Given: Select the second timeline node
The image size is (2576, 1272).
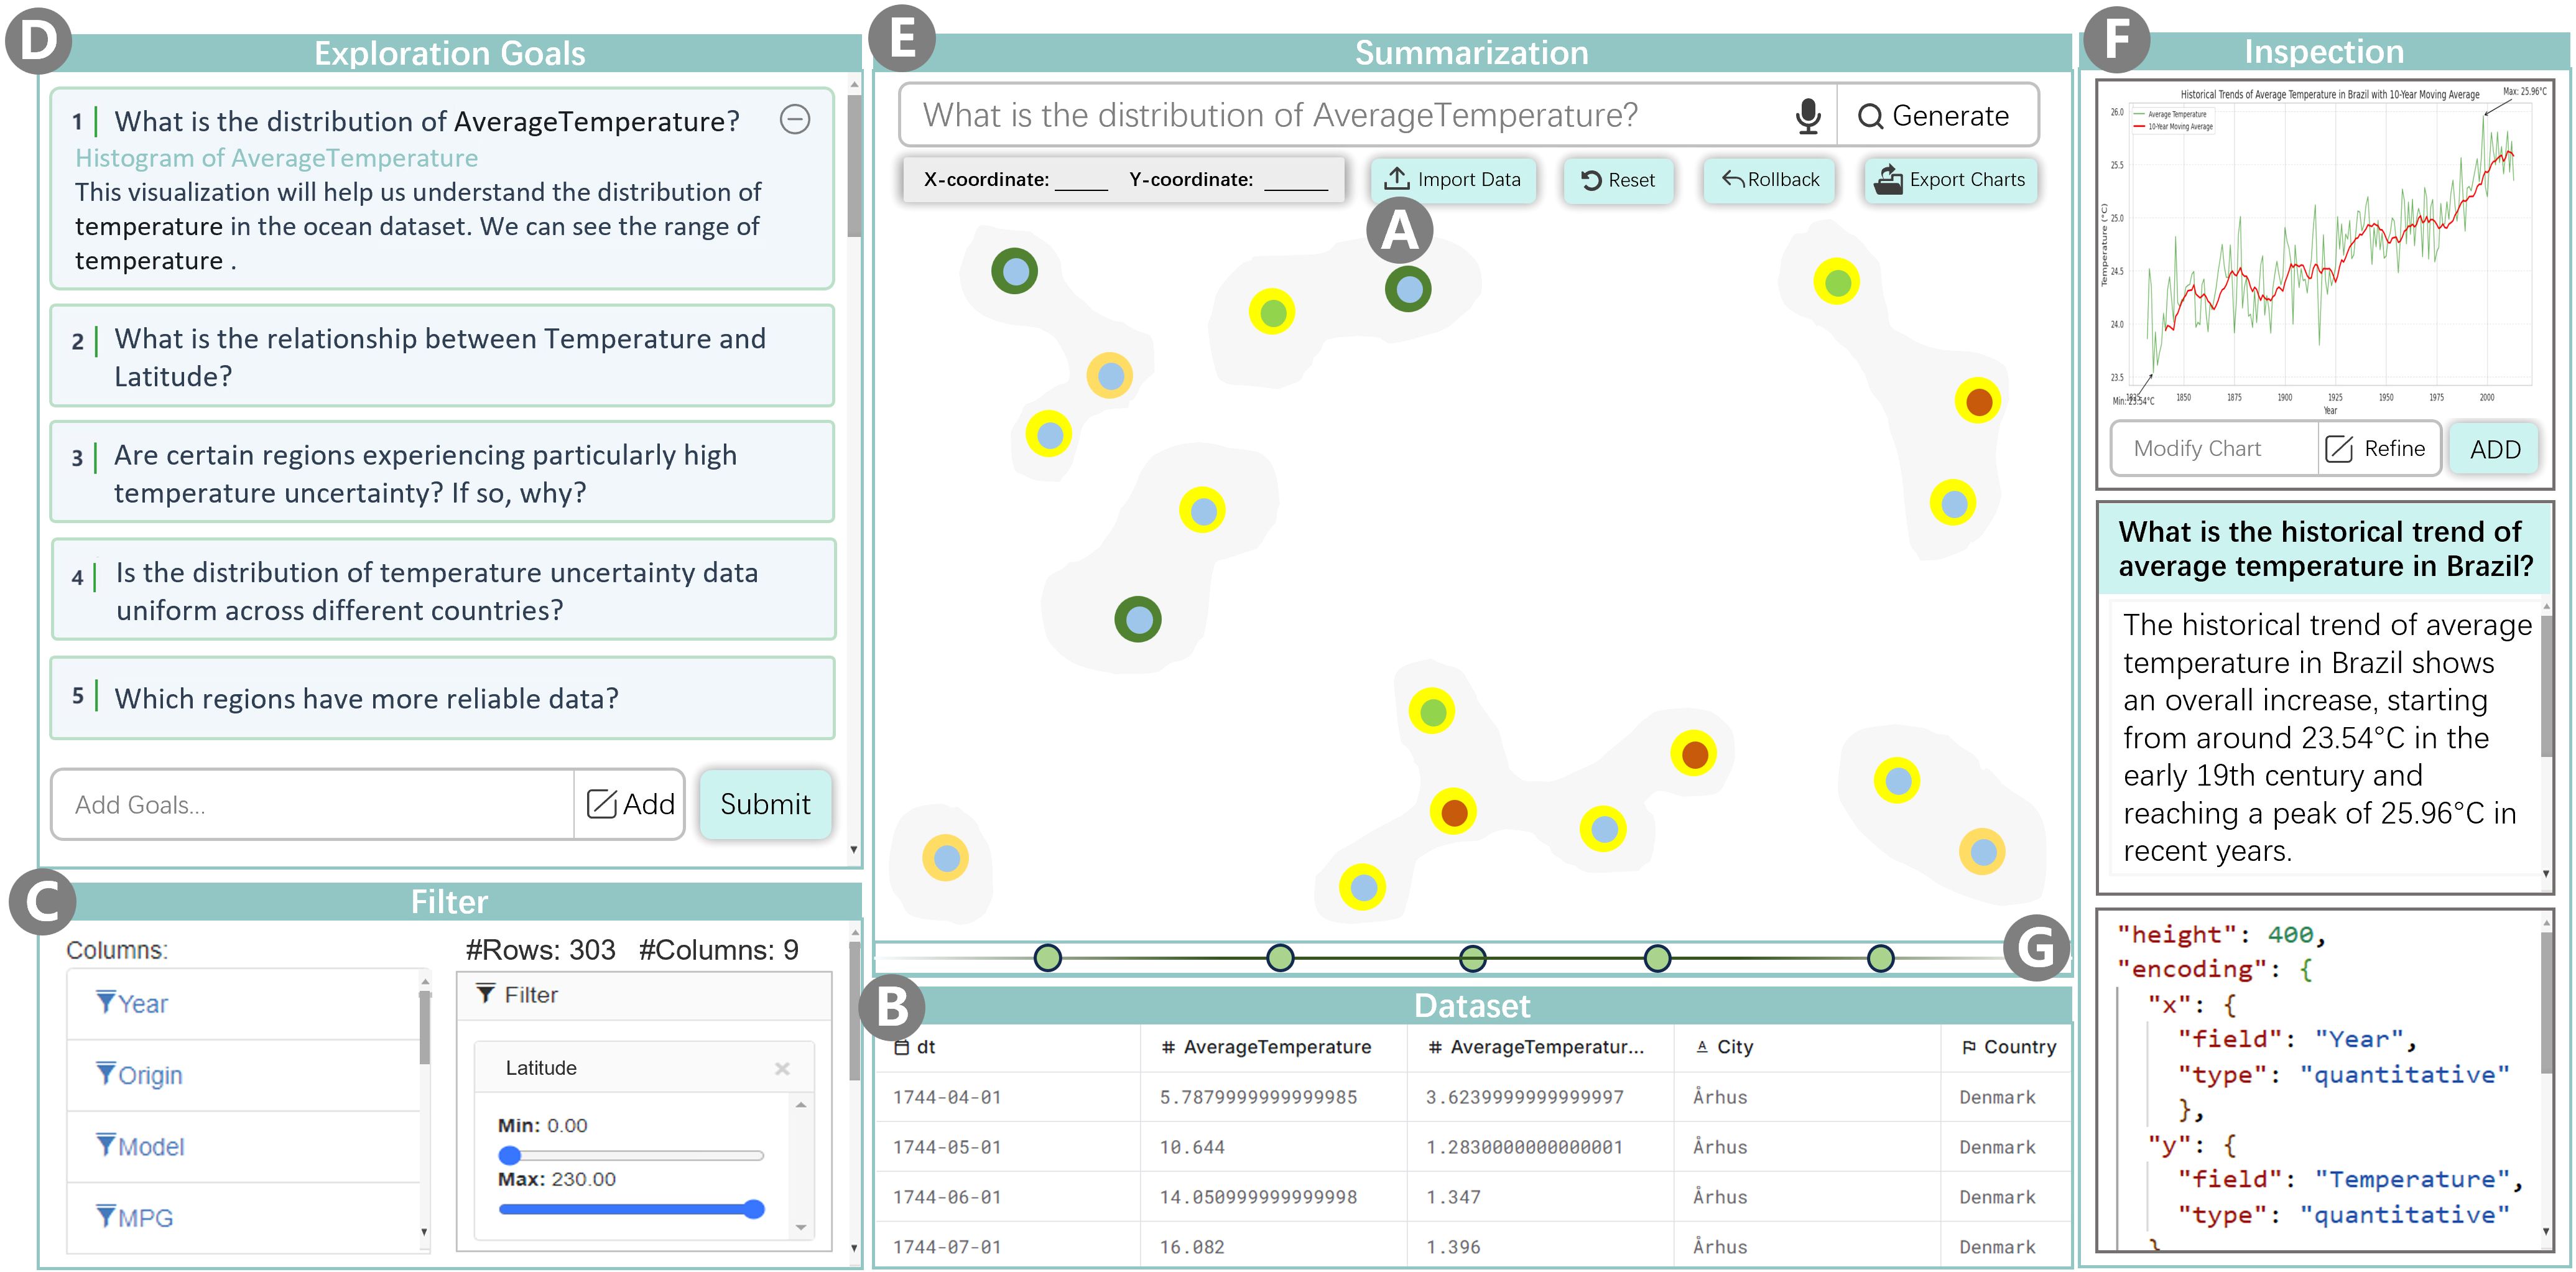Looking at the screenshot, I should (x=1280, y=958).
